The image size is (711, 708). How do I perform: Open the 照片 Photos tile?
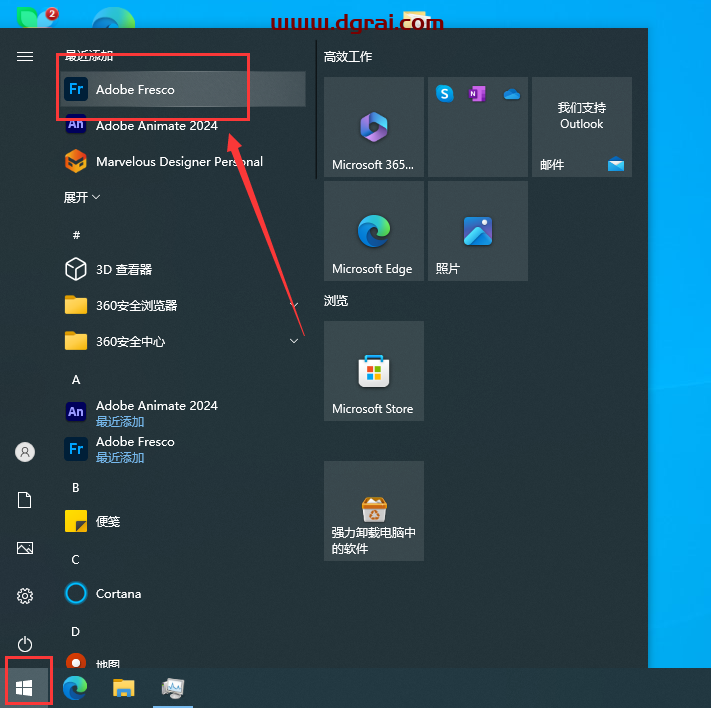tap(477, 231)
